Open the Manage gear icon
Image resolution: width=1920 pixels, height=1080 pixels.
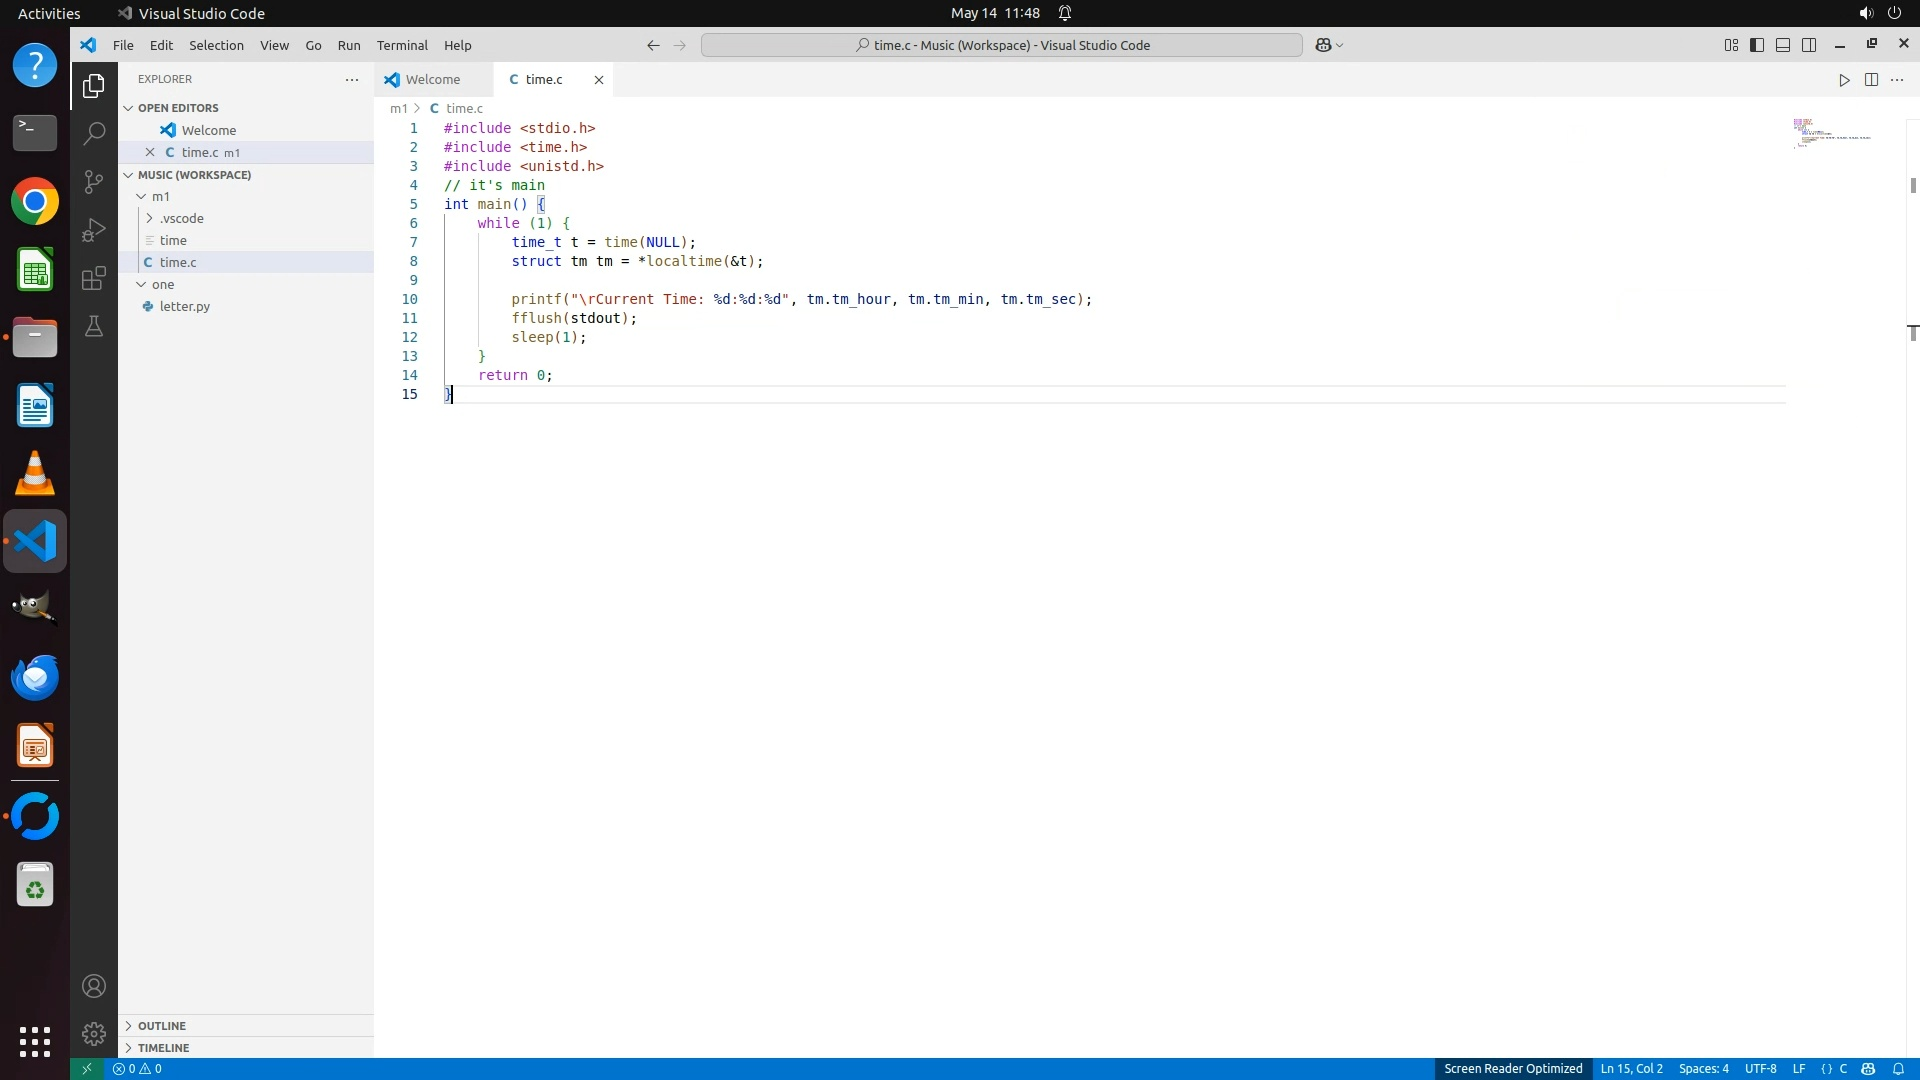pyautogui.click(x=94, y=1034)
